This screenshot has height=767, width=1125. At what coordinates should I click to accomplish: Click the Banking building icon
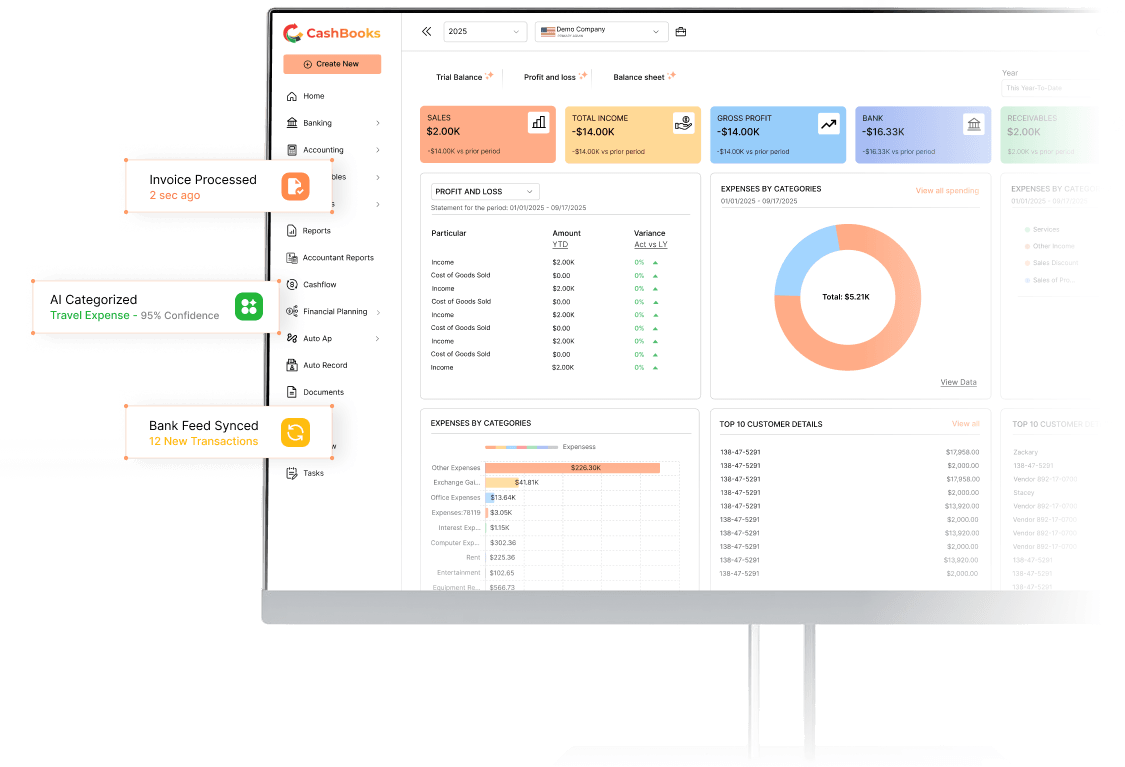coord(292,123)
